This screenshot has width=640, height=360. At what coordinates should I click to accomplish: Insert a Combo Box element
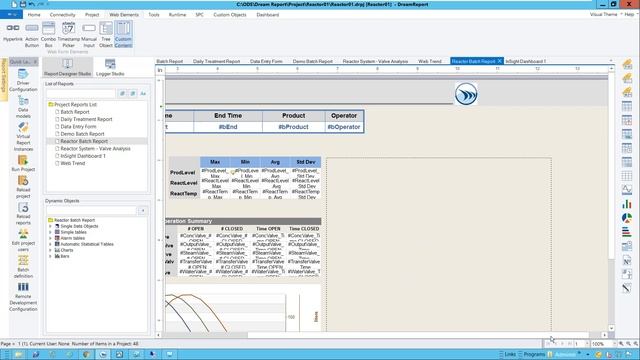coord(48,34)
